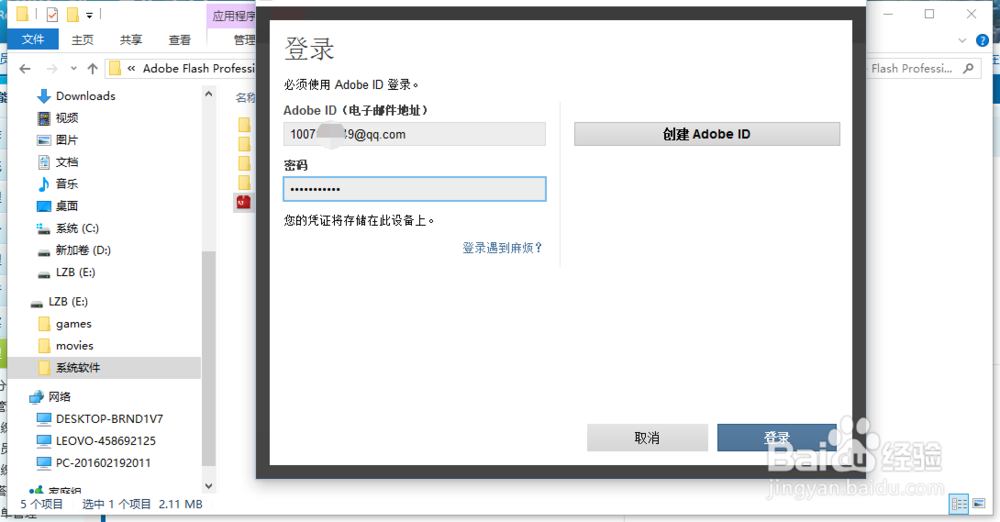1000x522 pixels.
Task: Open 视频 in navigation pane
Action: 67,118
